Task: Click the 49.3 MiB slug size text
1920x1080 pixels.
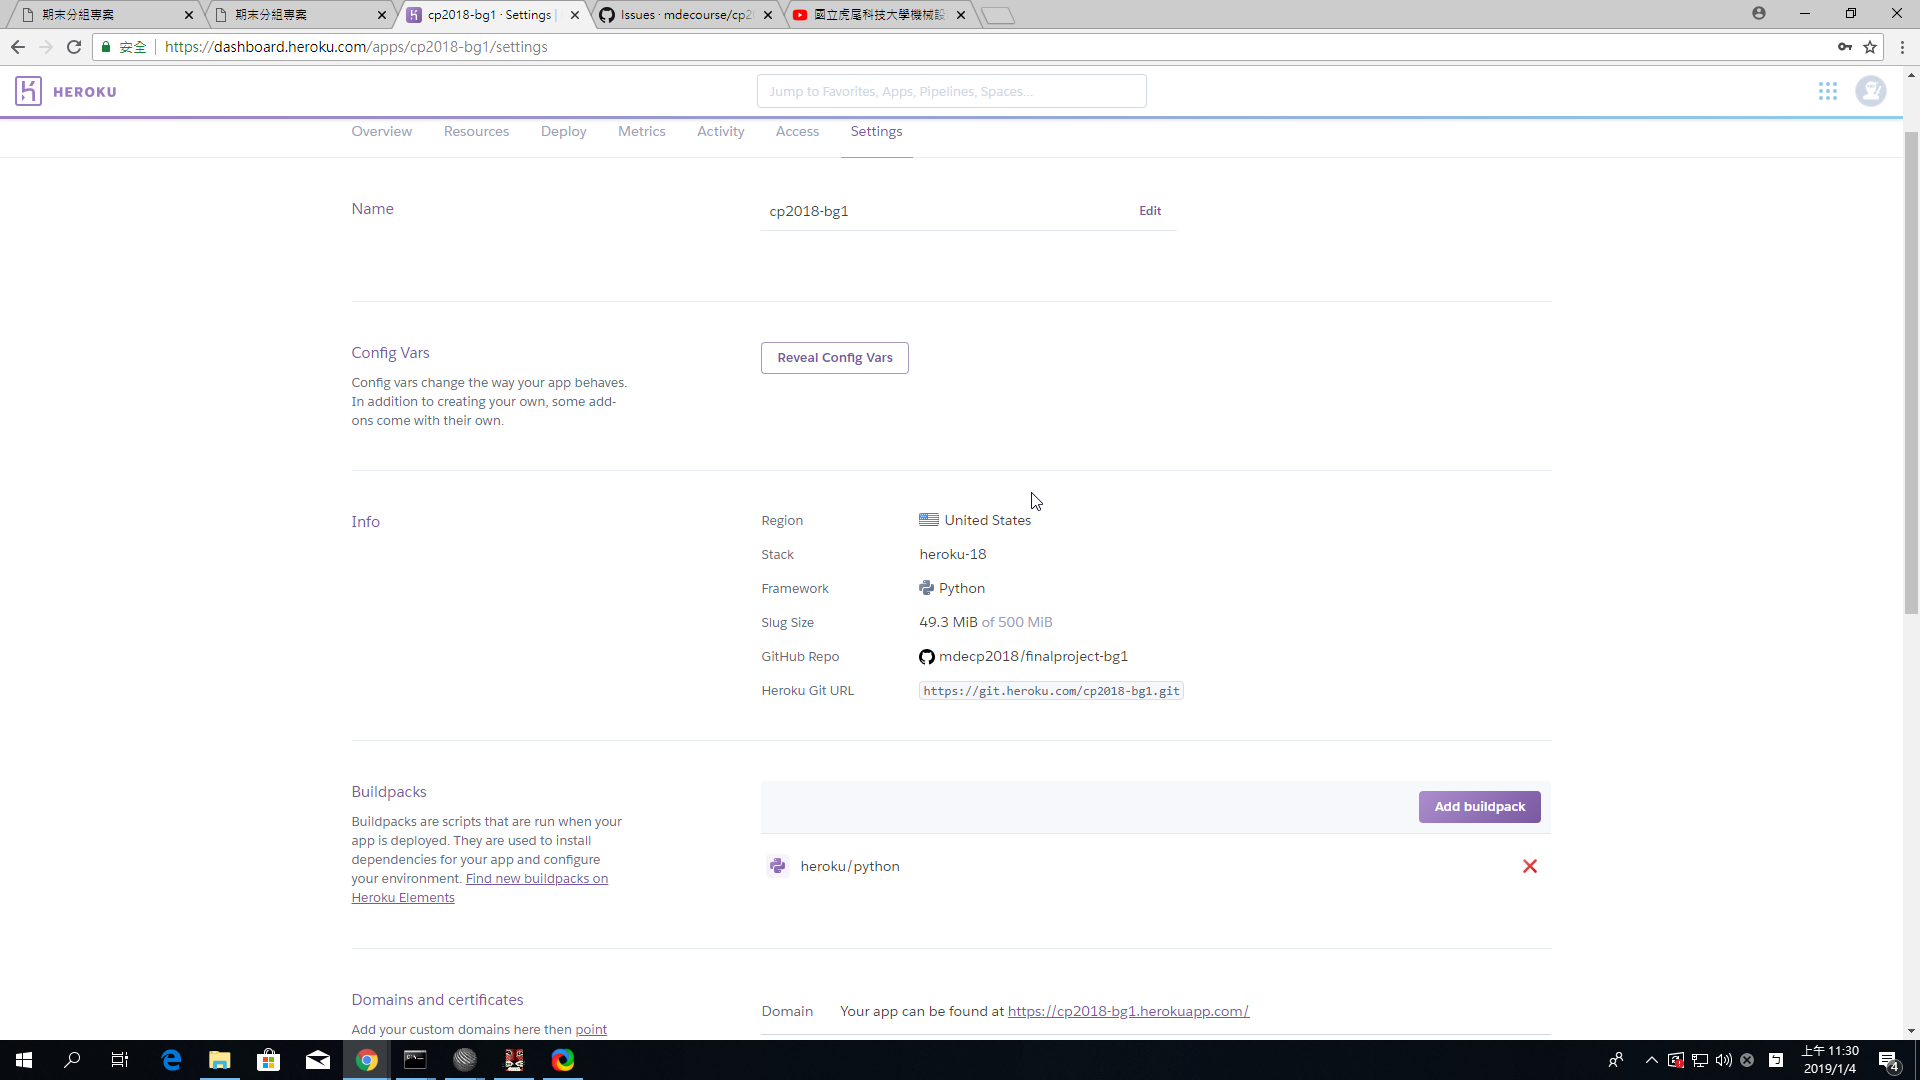Action: coord(948,622)
